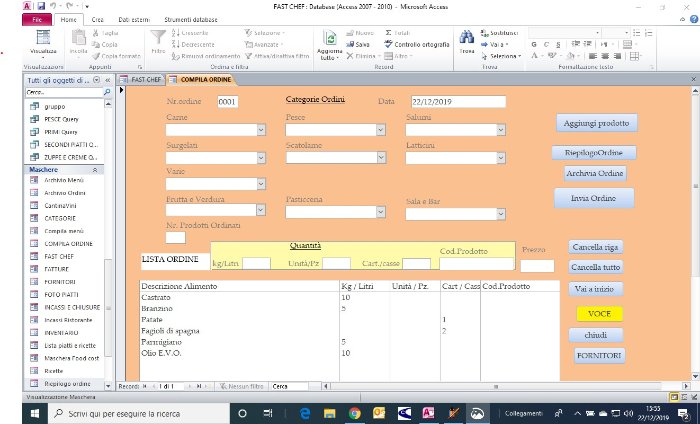Screen dimensions: 700x424
Task: Click Cancella riga button
Action: coord(596,247)
